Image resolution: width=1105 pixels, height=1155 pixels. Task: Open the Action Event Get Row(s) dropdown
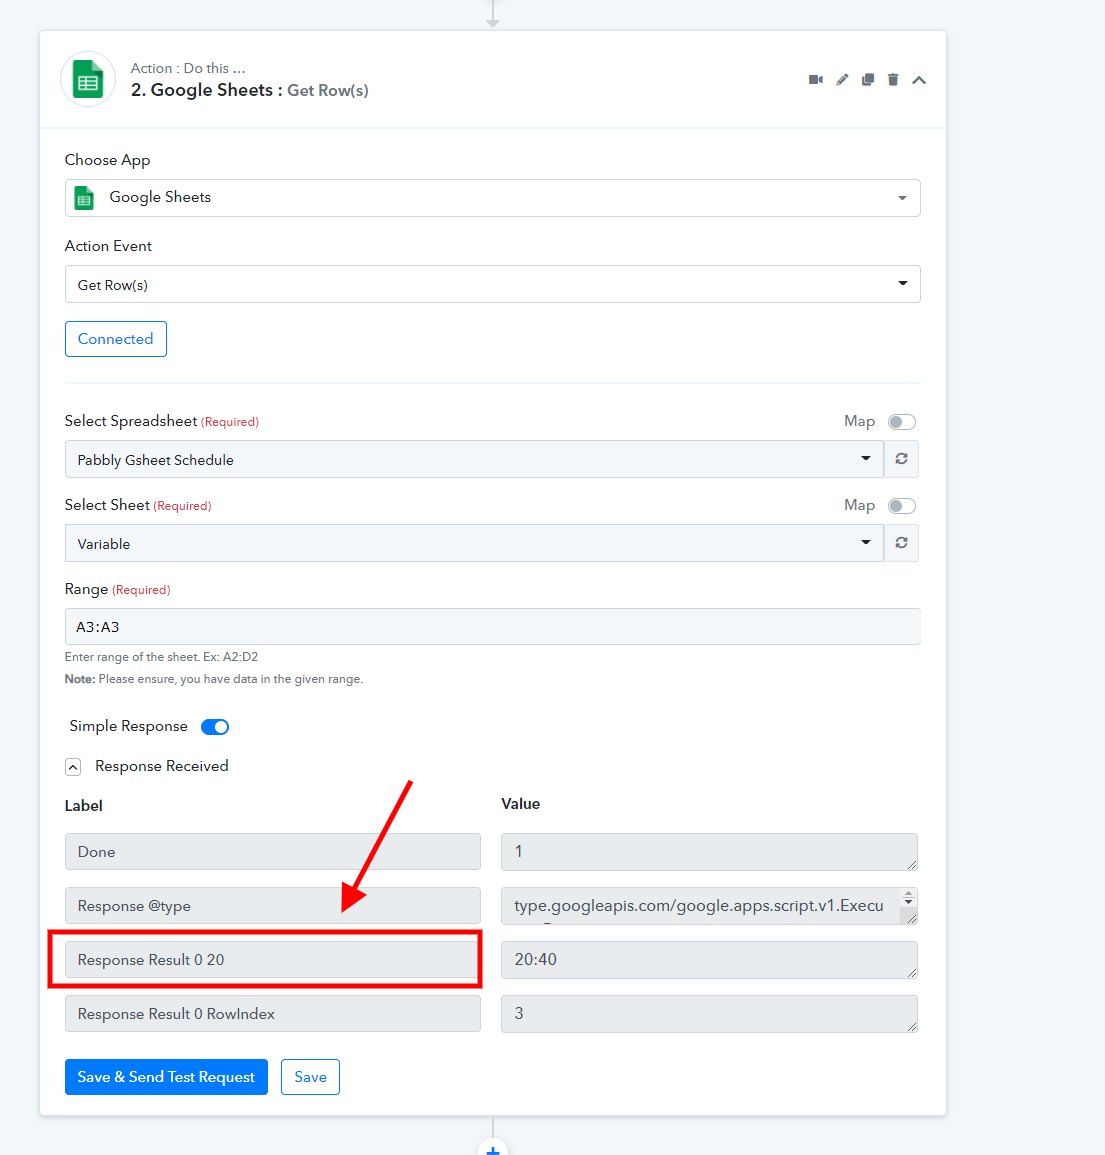[x=492, y=284]
